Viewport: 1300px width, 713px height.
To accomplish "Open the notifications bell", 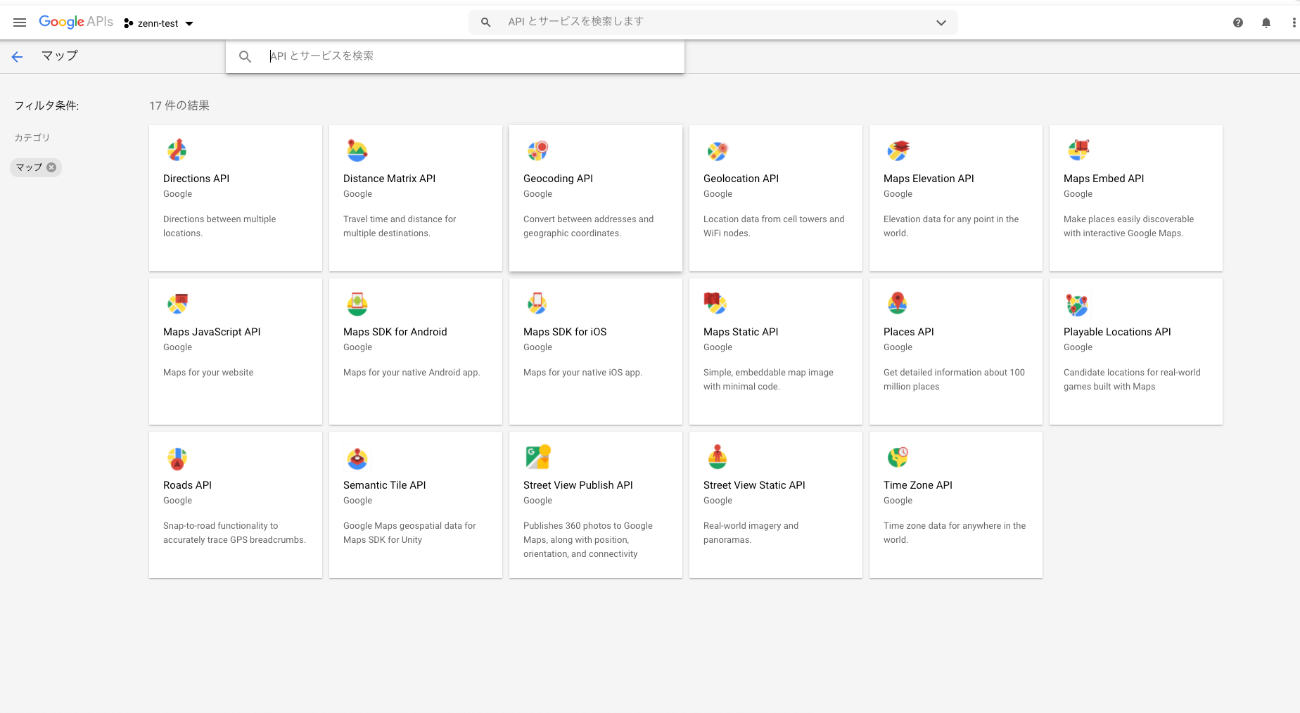I will (1266, 22).
